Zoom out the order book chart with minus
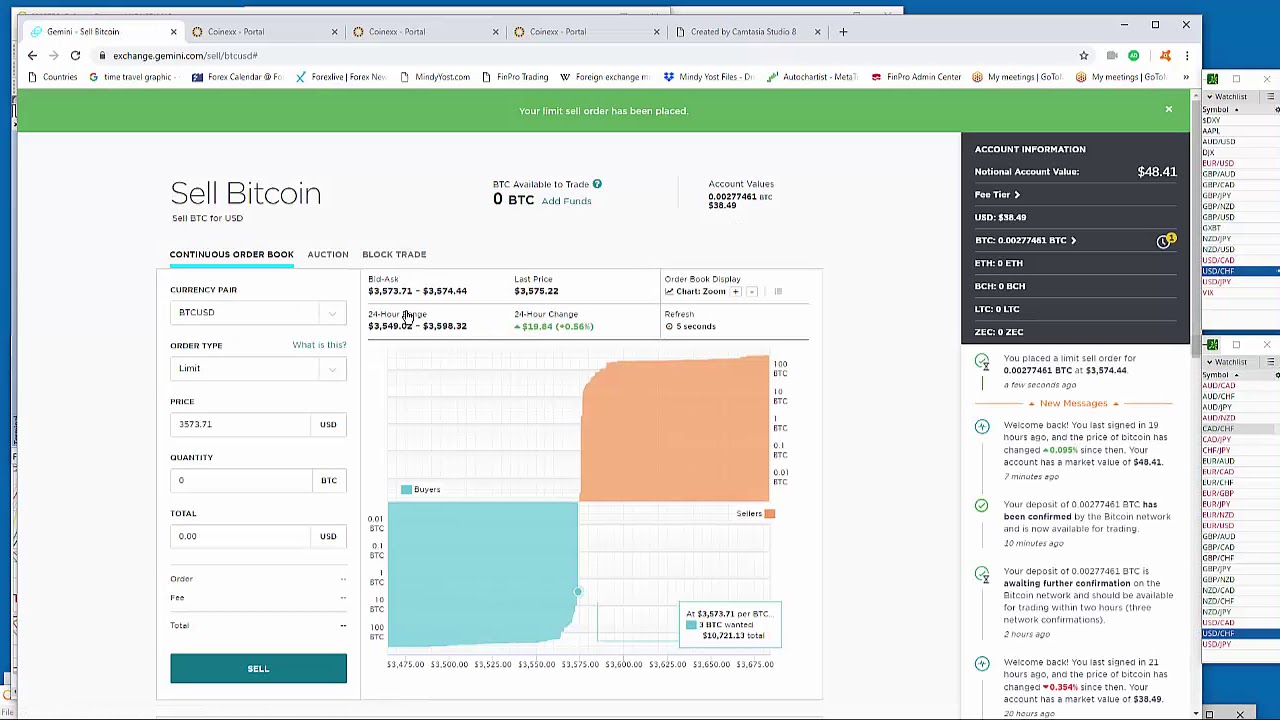 752,292
